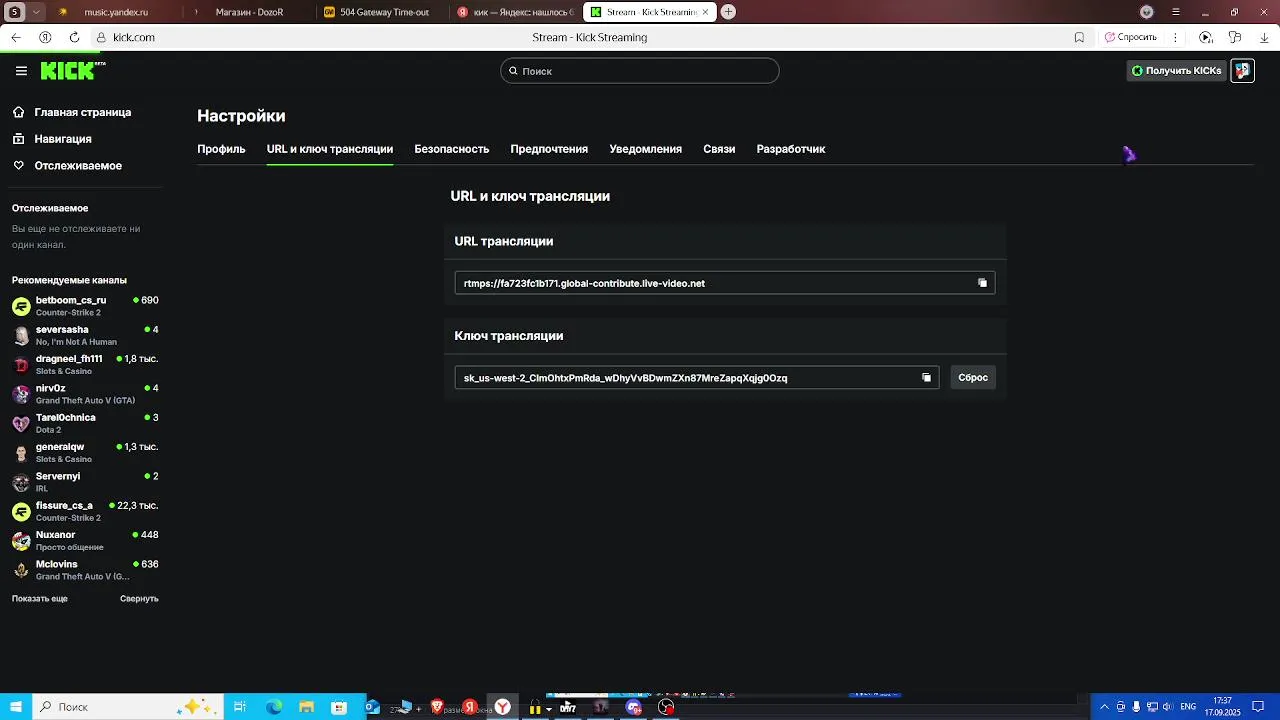Go to Главная страница in sidebar
1280x720 pixels.
pyautogui.click(x=82, y=113)
